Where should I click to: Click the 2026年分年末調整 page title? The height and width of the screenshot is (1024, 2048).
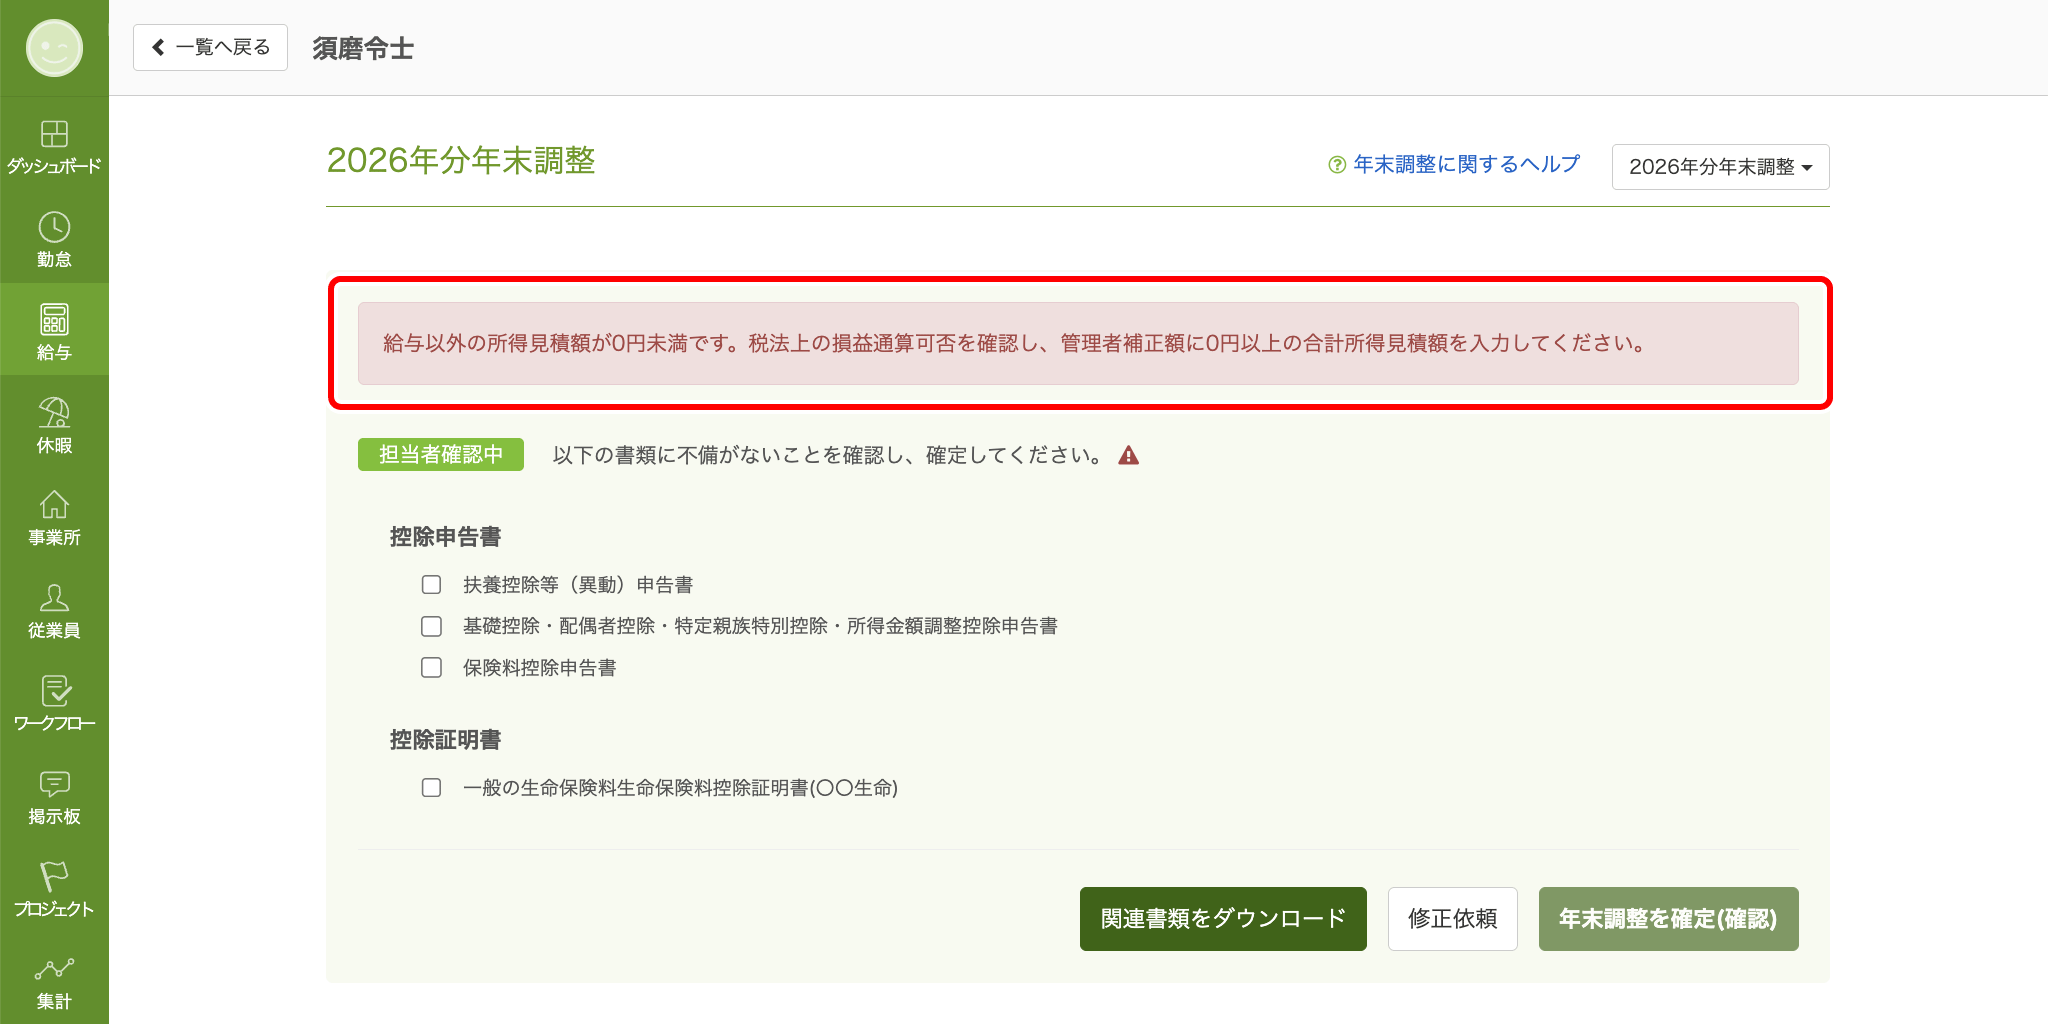click(461, 160)
